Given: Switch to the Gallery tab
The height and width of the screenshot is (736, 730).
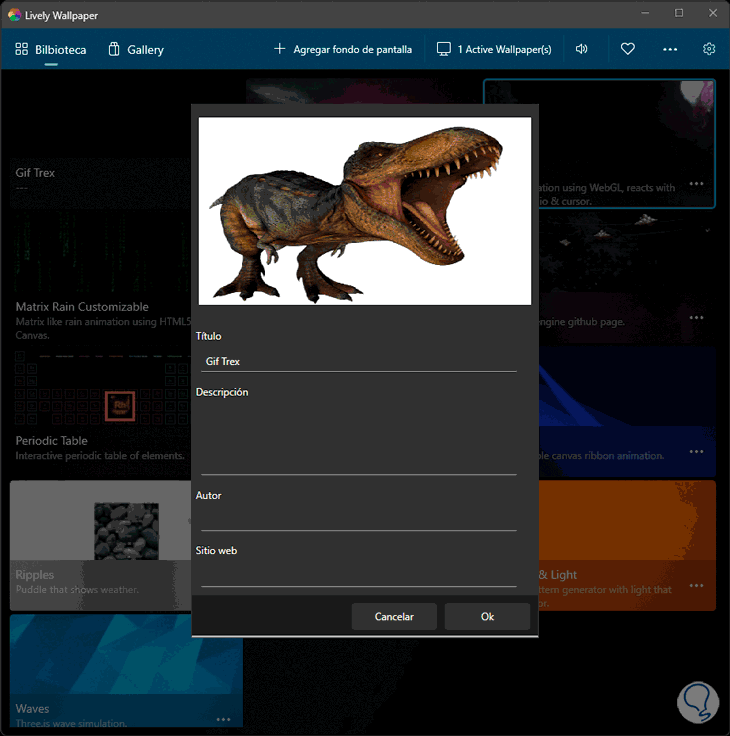Looking at the screenshot, I should (136, 50).
